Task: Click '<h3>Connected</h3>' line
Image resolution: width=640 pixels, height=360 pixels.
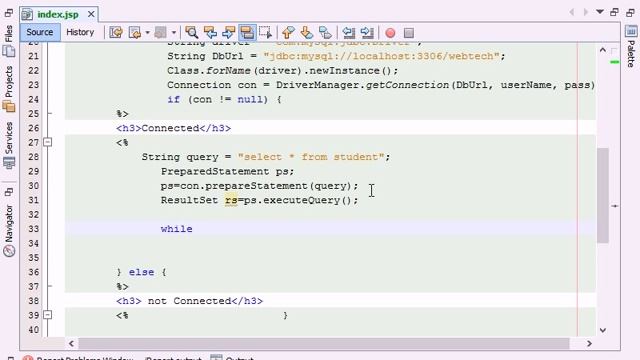Action: 173,128
